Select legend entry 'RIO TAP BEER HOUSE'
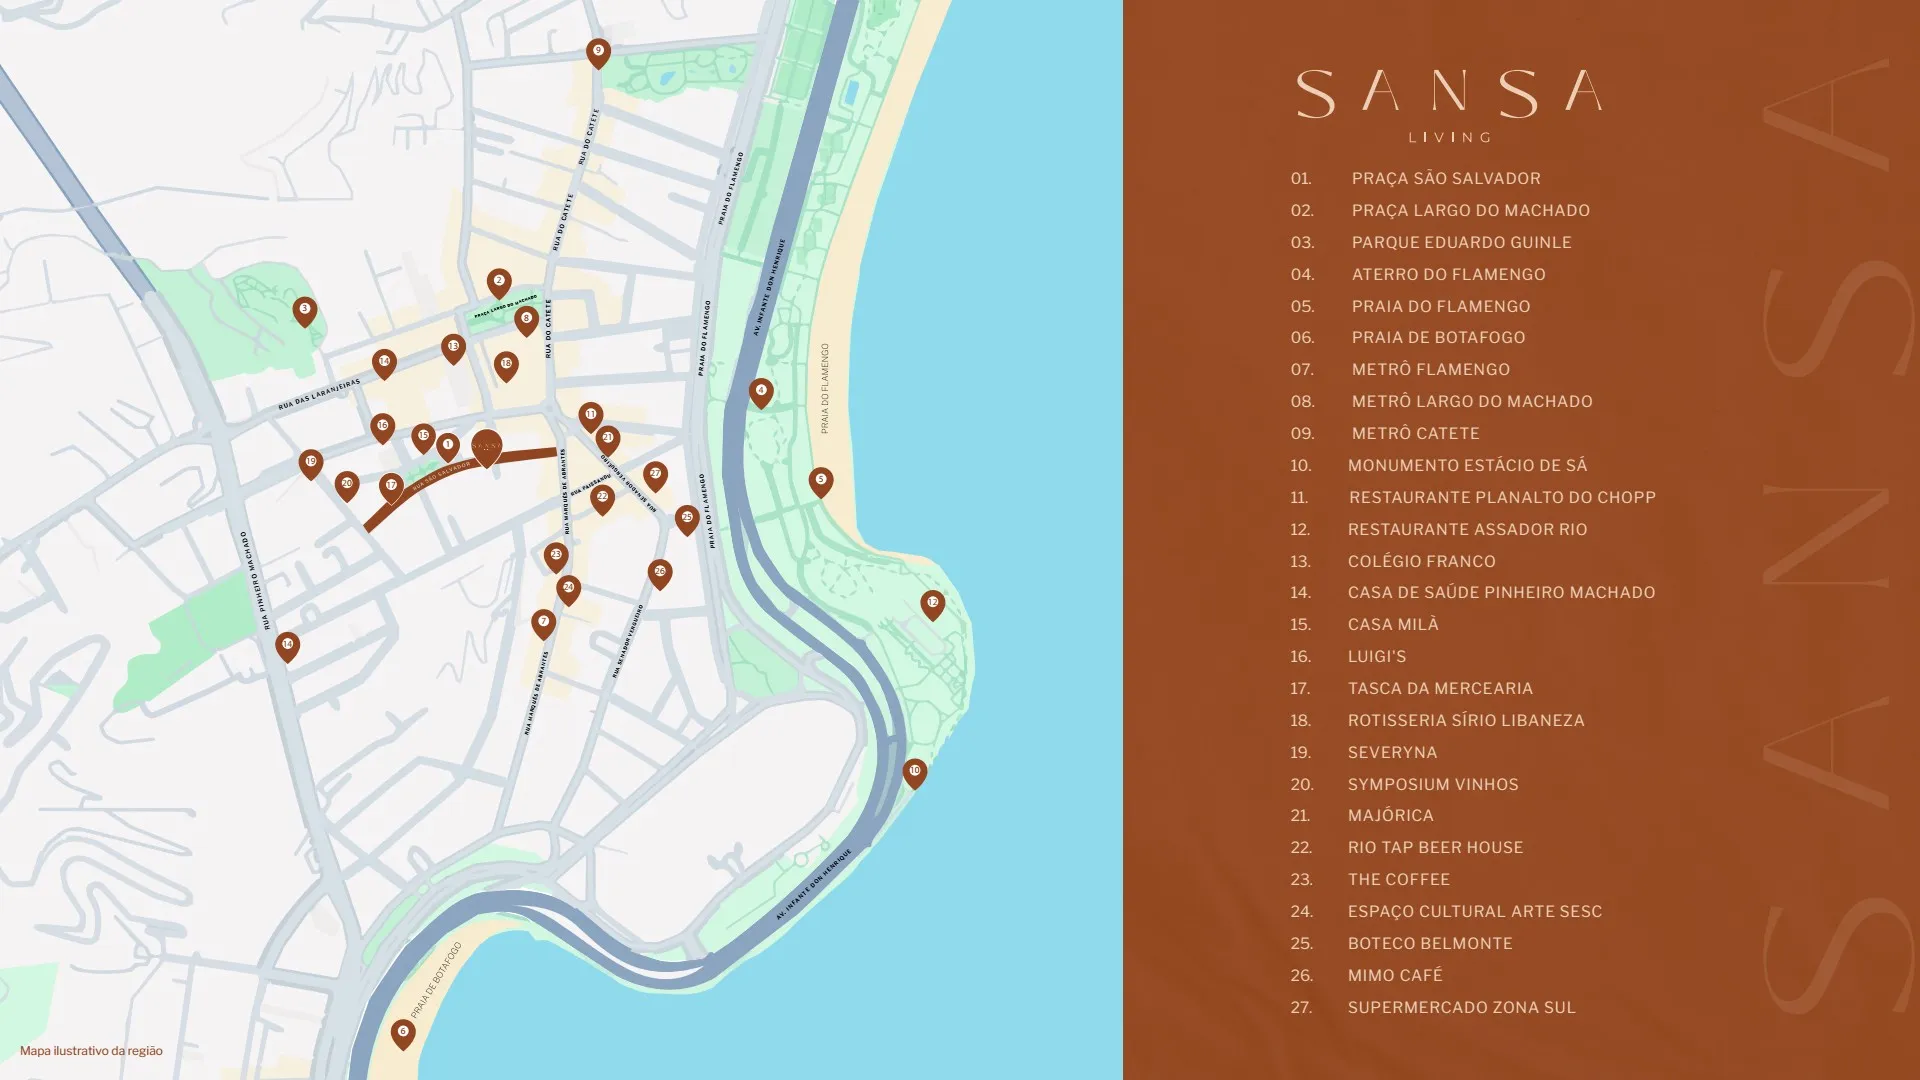This screenshot has width=1920, height=1080. [x=1435, y=847]
